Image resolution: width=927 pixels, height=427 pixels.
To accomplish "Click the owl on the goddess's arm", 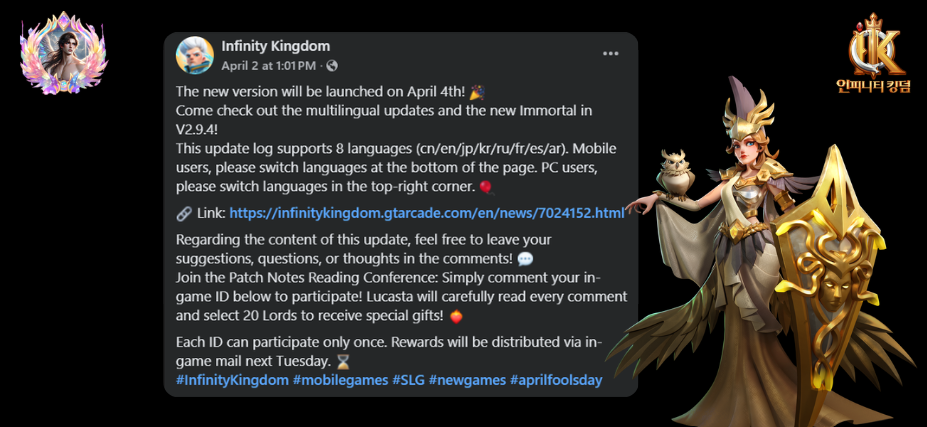I will (675, 174).
